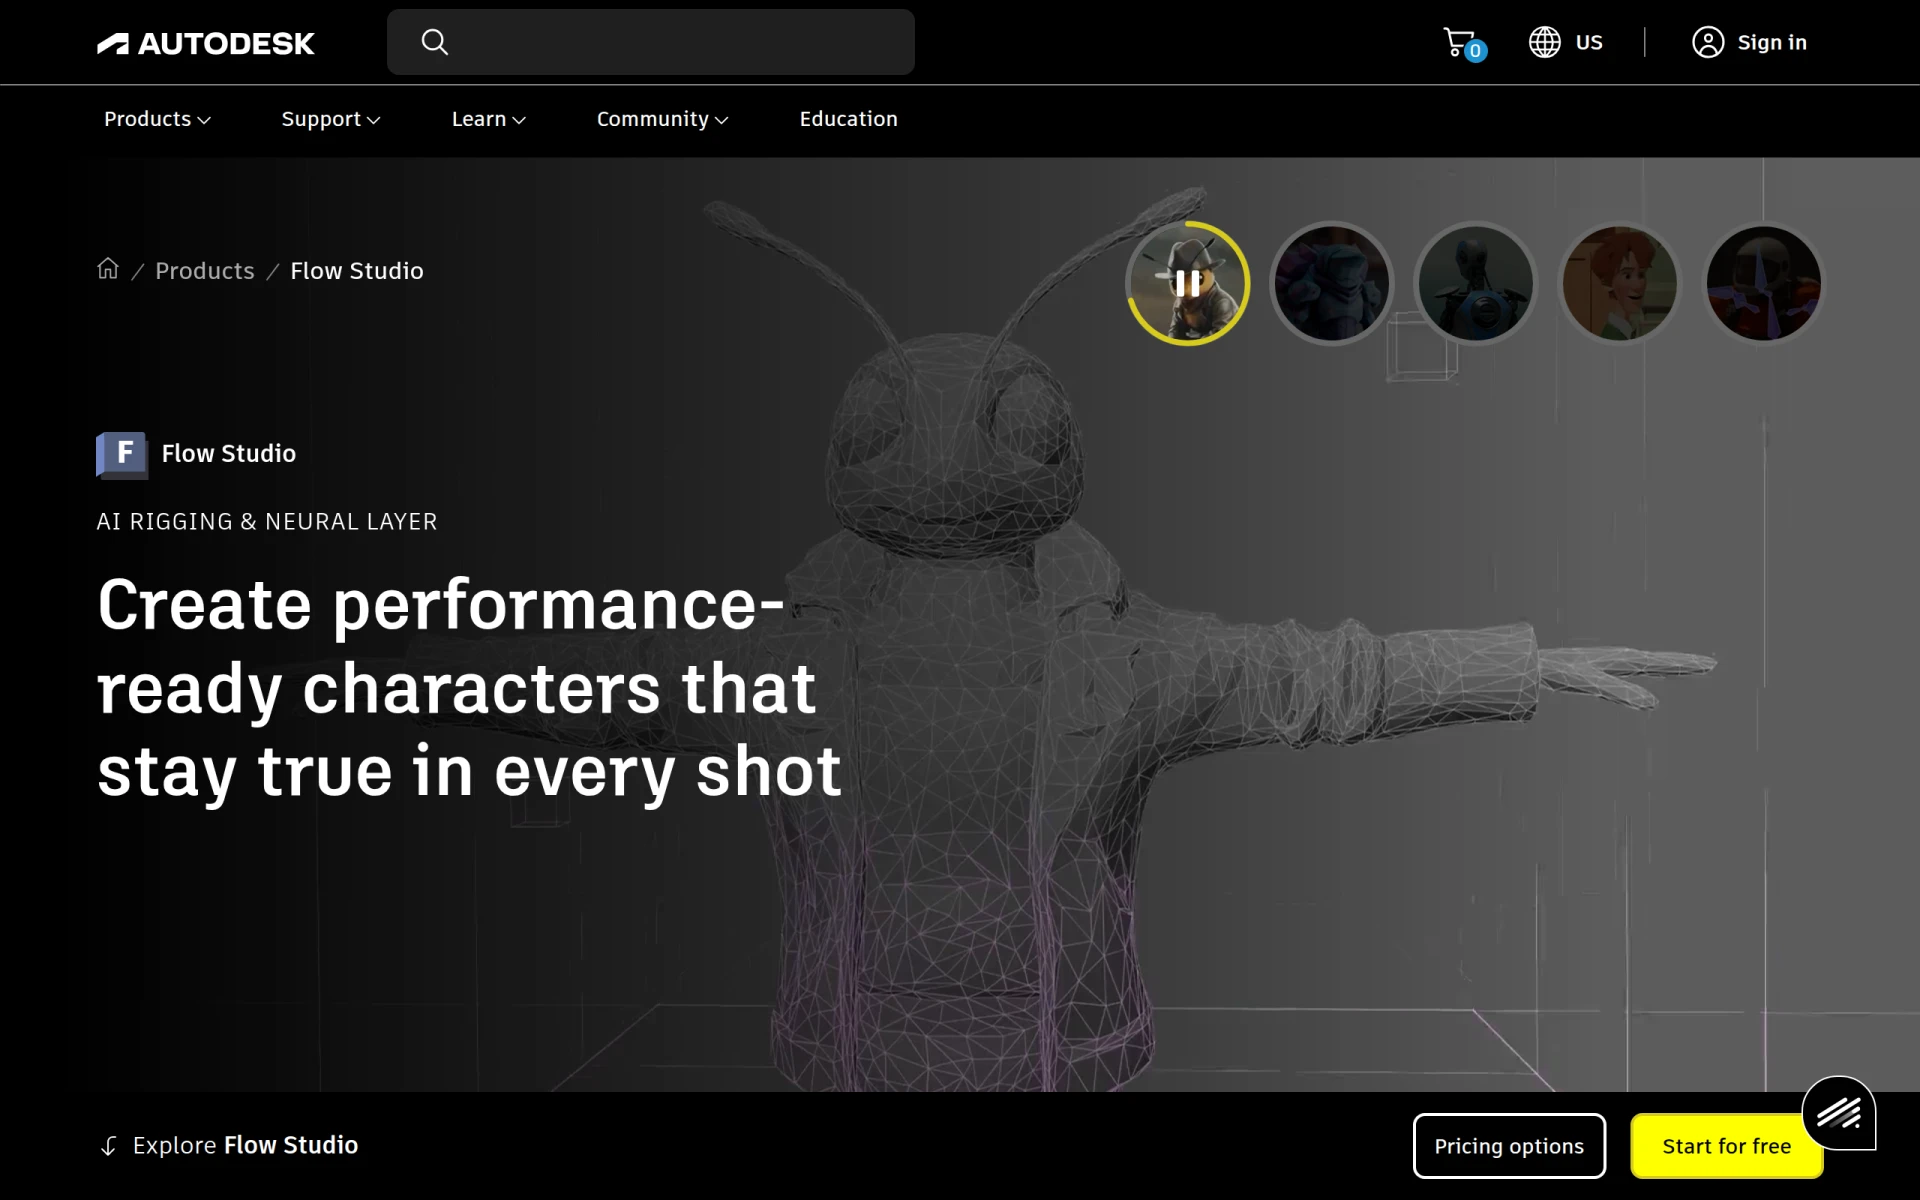Image resolution: width=1920 pixels, height=1200 pixels.
Task: Go to the Products breadcrumb link
Action: [205, 271]
